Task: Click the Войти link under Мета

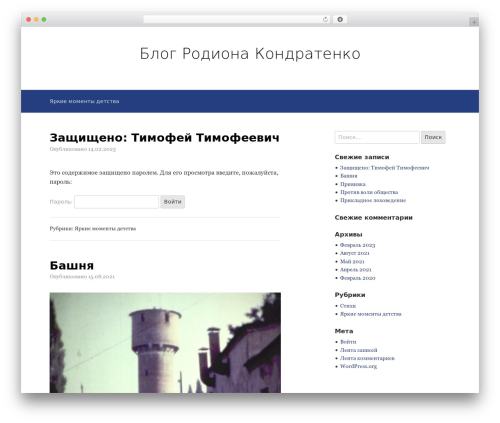Action: pos(348,342)
